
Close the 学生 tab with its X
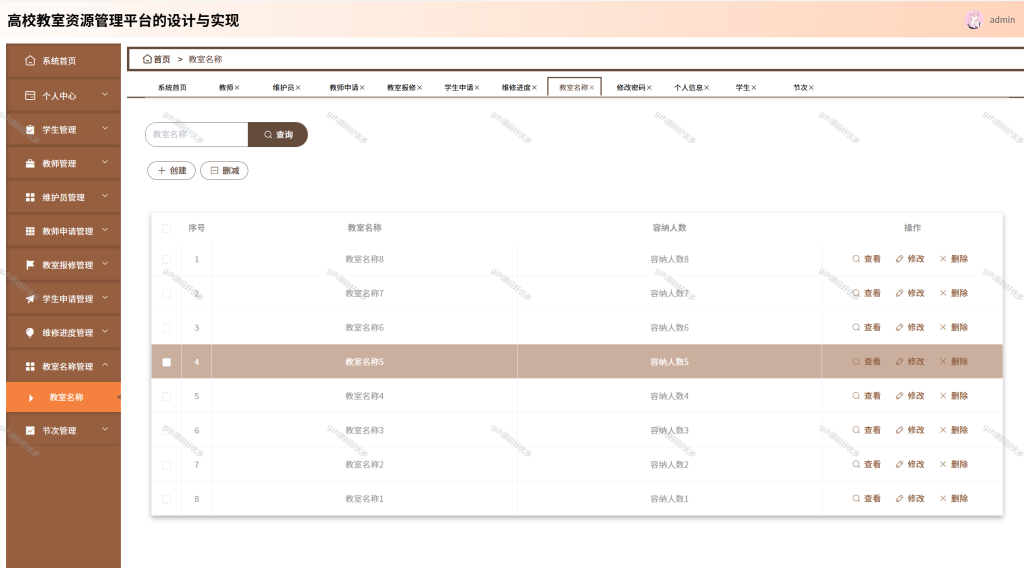[754, 87]
